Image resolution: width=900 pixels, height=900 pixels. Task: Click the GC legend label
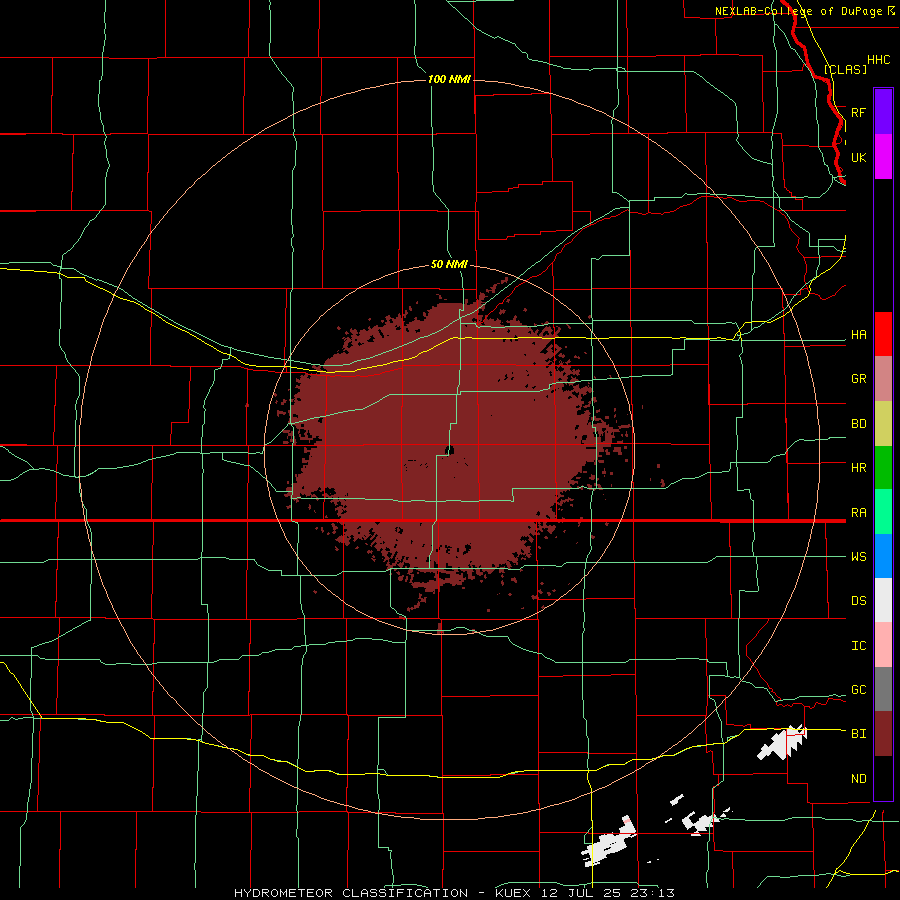(x=858, y=690)
